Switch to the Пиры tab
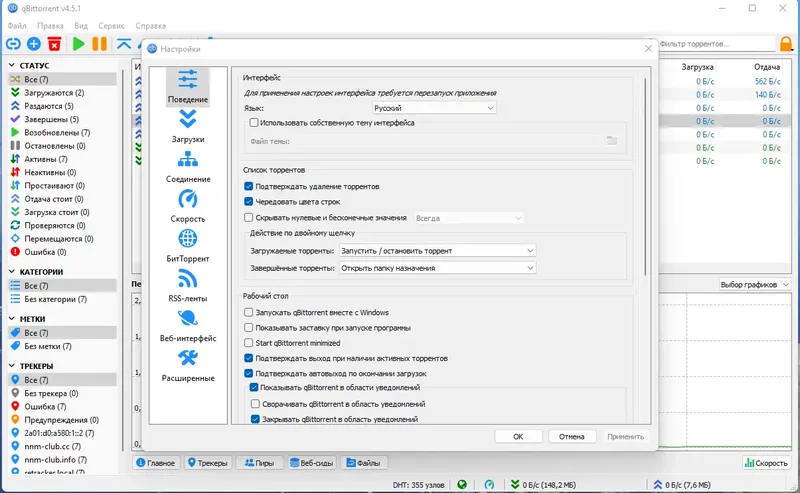The image size is (800, 493). pyautogui.click(x=260, y=463)
